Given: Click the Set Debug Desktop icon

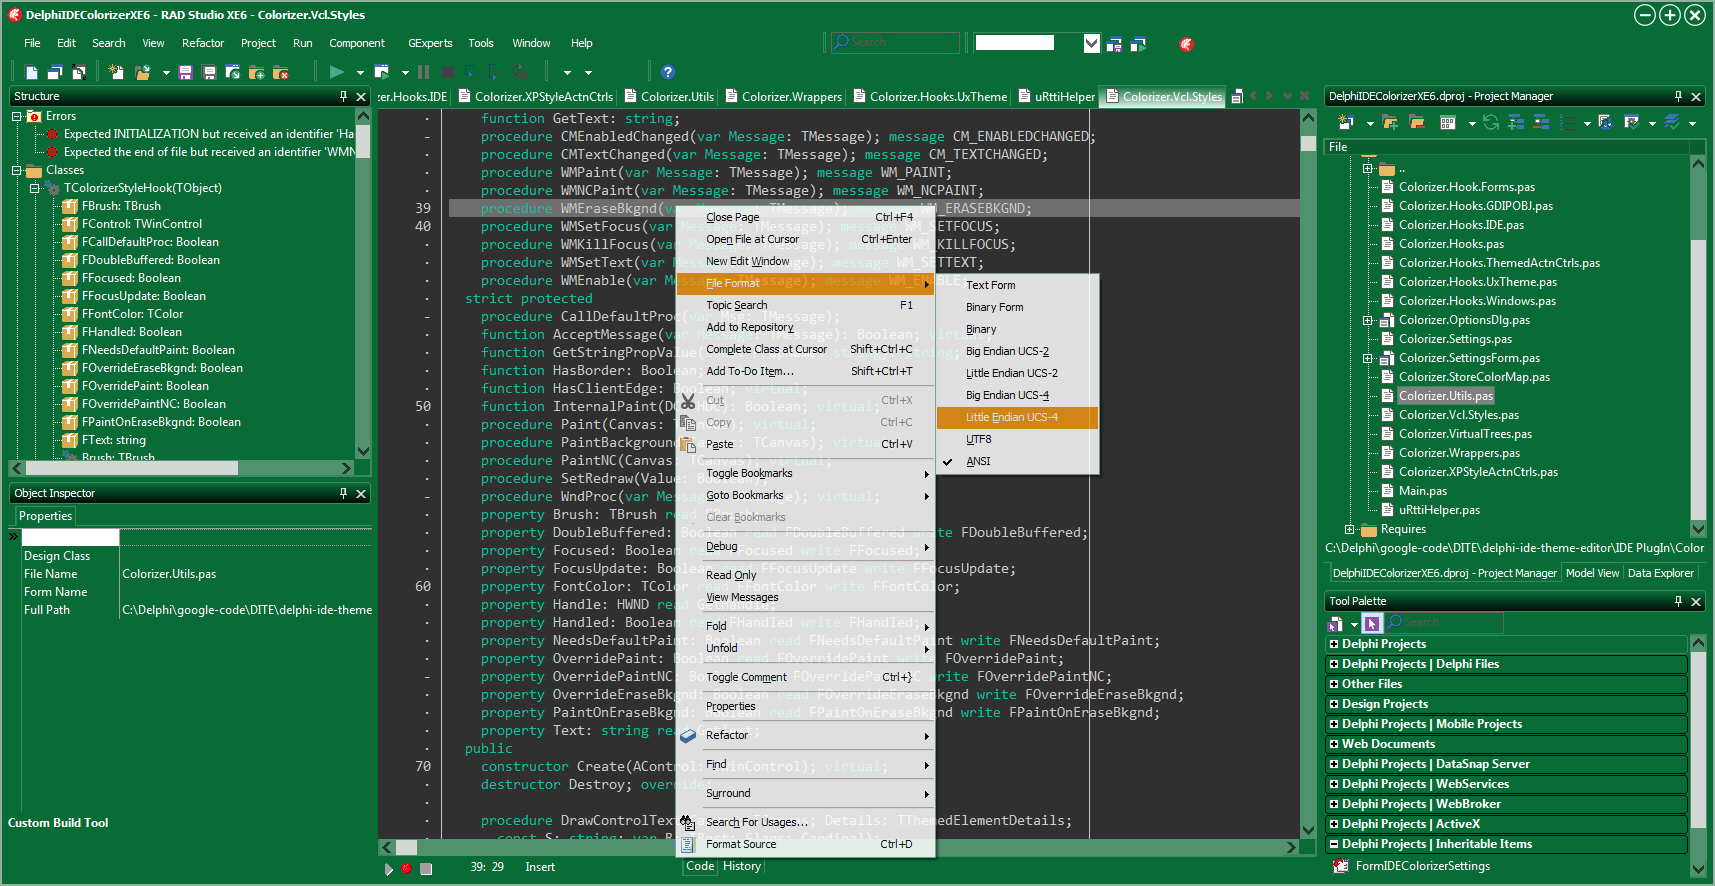Looking at the screenshot, I should point(1138,44).
